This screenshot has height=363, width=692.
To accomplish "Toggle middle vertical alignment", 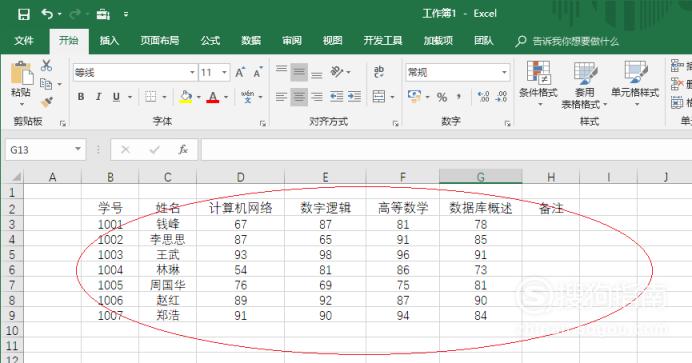I will (299, 72).
